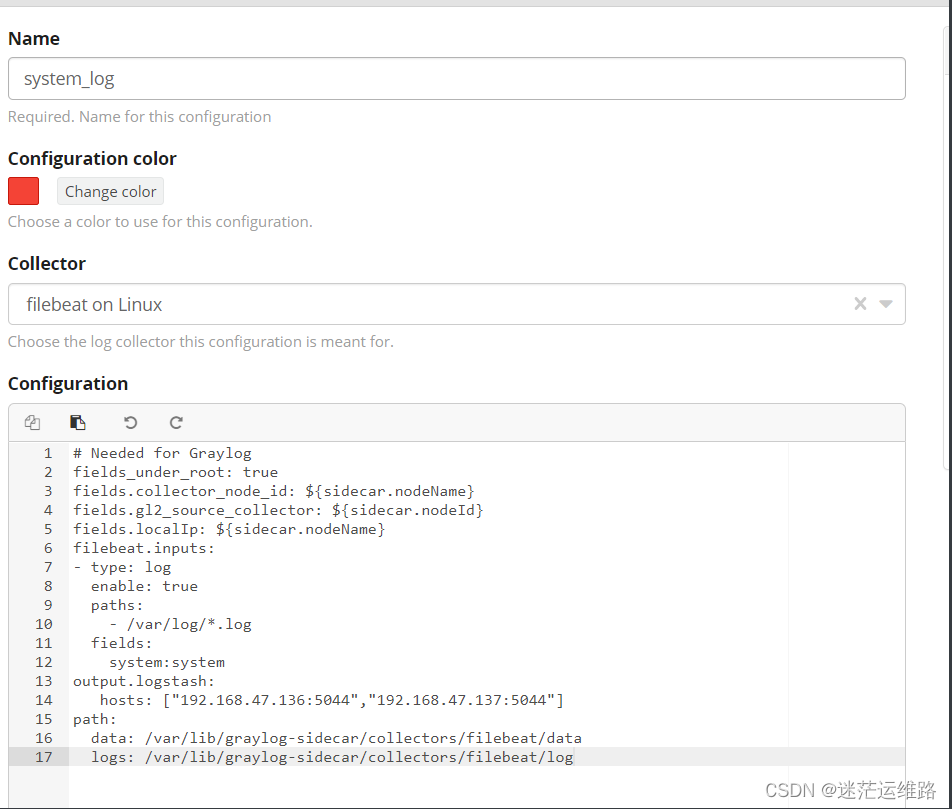Click the 'Name' field label
The image size is (952, 809).
coord(34,39)
